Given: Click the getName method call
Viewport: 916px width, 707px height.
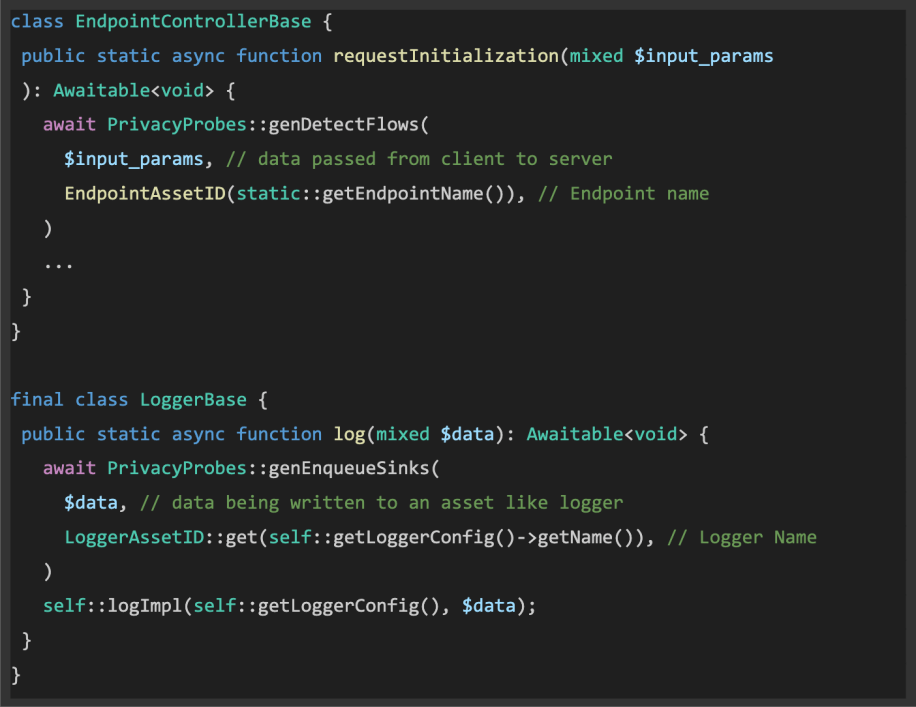Looking at the screenshot, I should [x=575, y=537].
